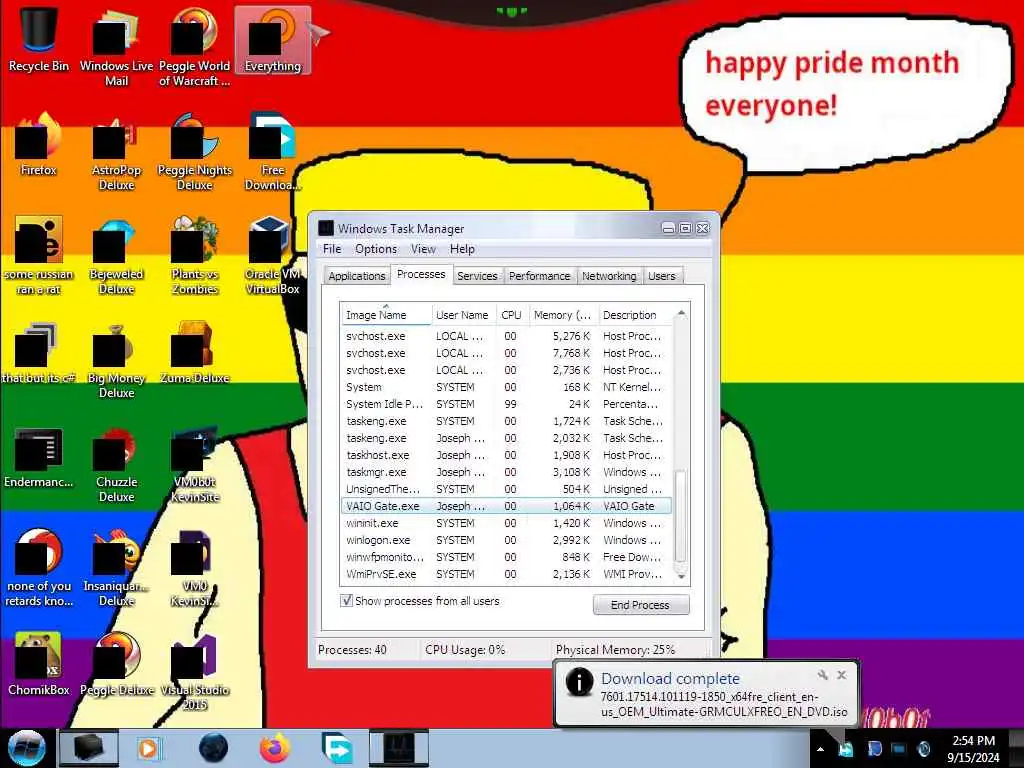Open the Recycle Bin desktop icon
The width and height of the screenshot is (1024, 768).
39,39
